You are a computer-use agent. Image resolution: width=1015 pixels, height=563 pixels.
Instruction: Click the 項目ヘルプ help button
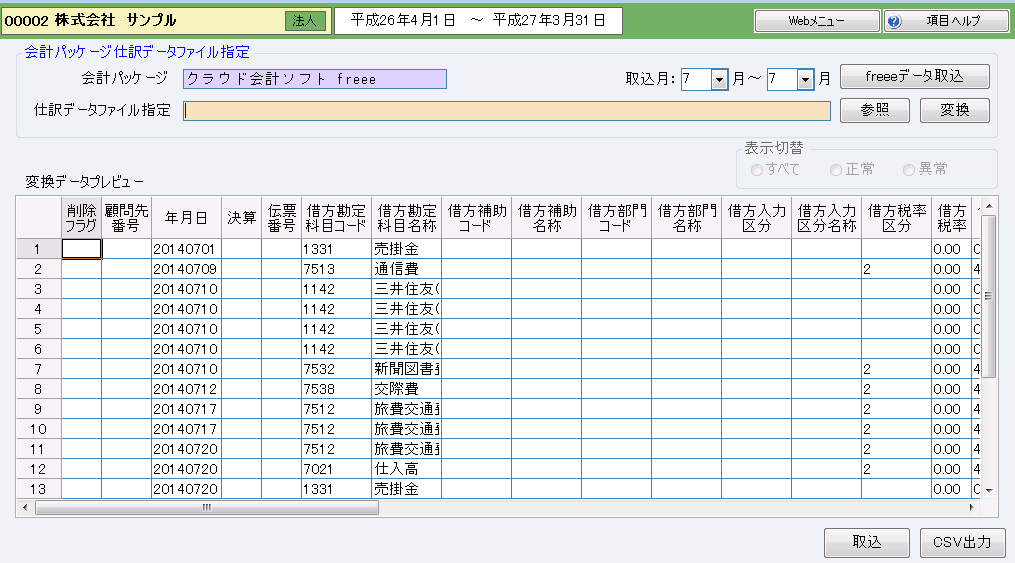point(946,21)
